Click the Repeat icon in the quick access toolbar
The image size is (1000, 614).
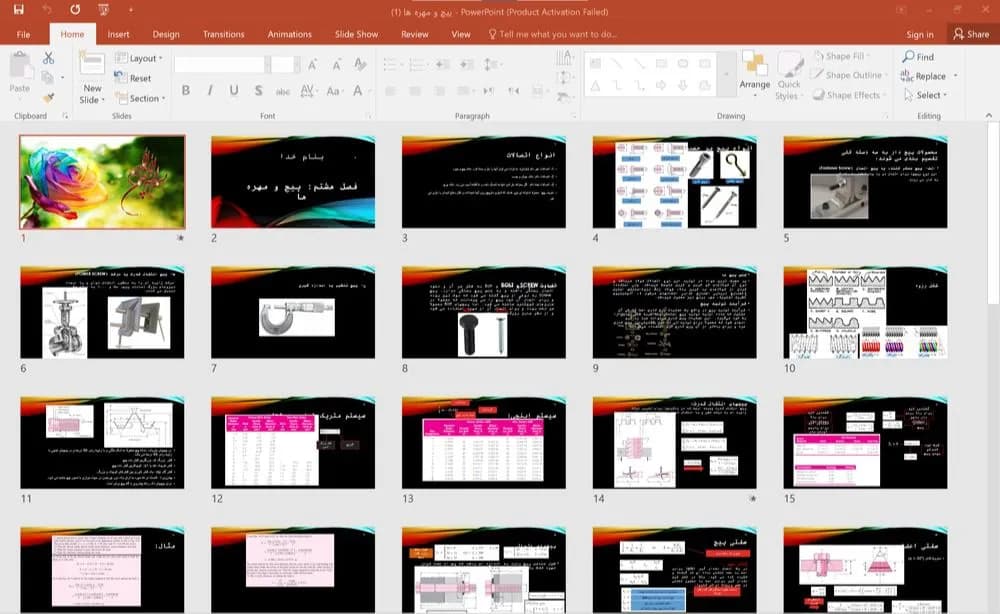tap(75, 10)
